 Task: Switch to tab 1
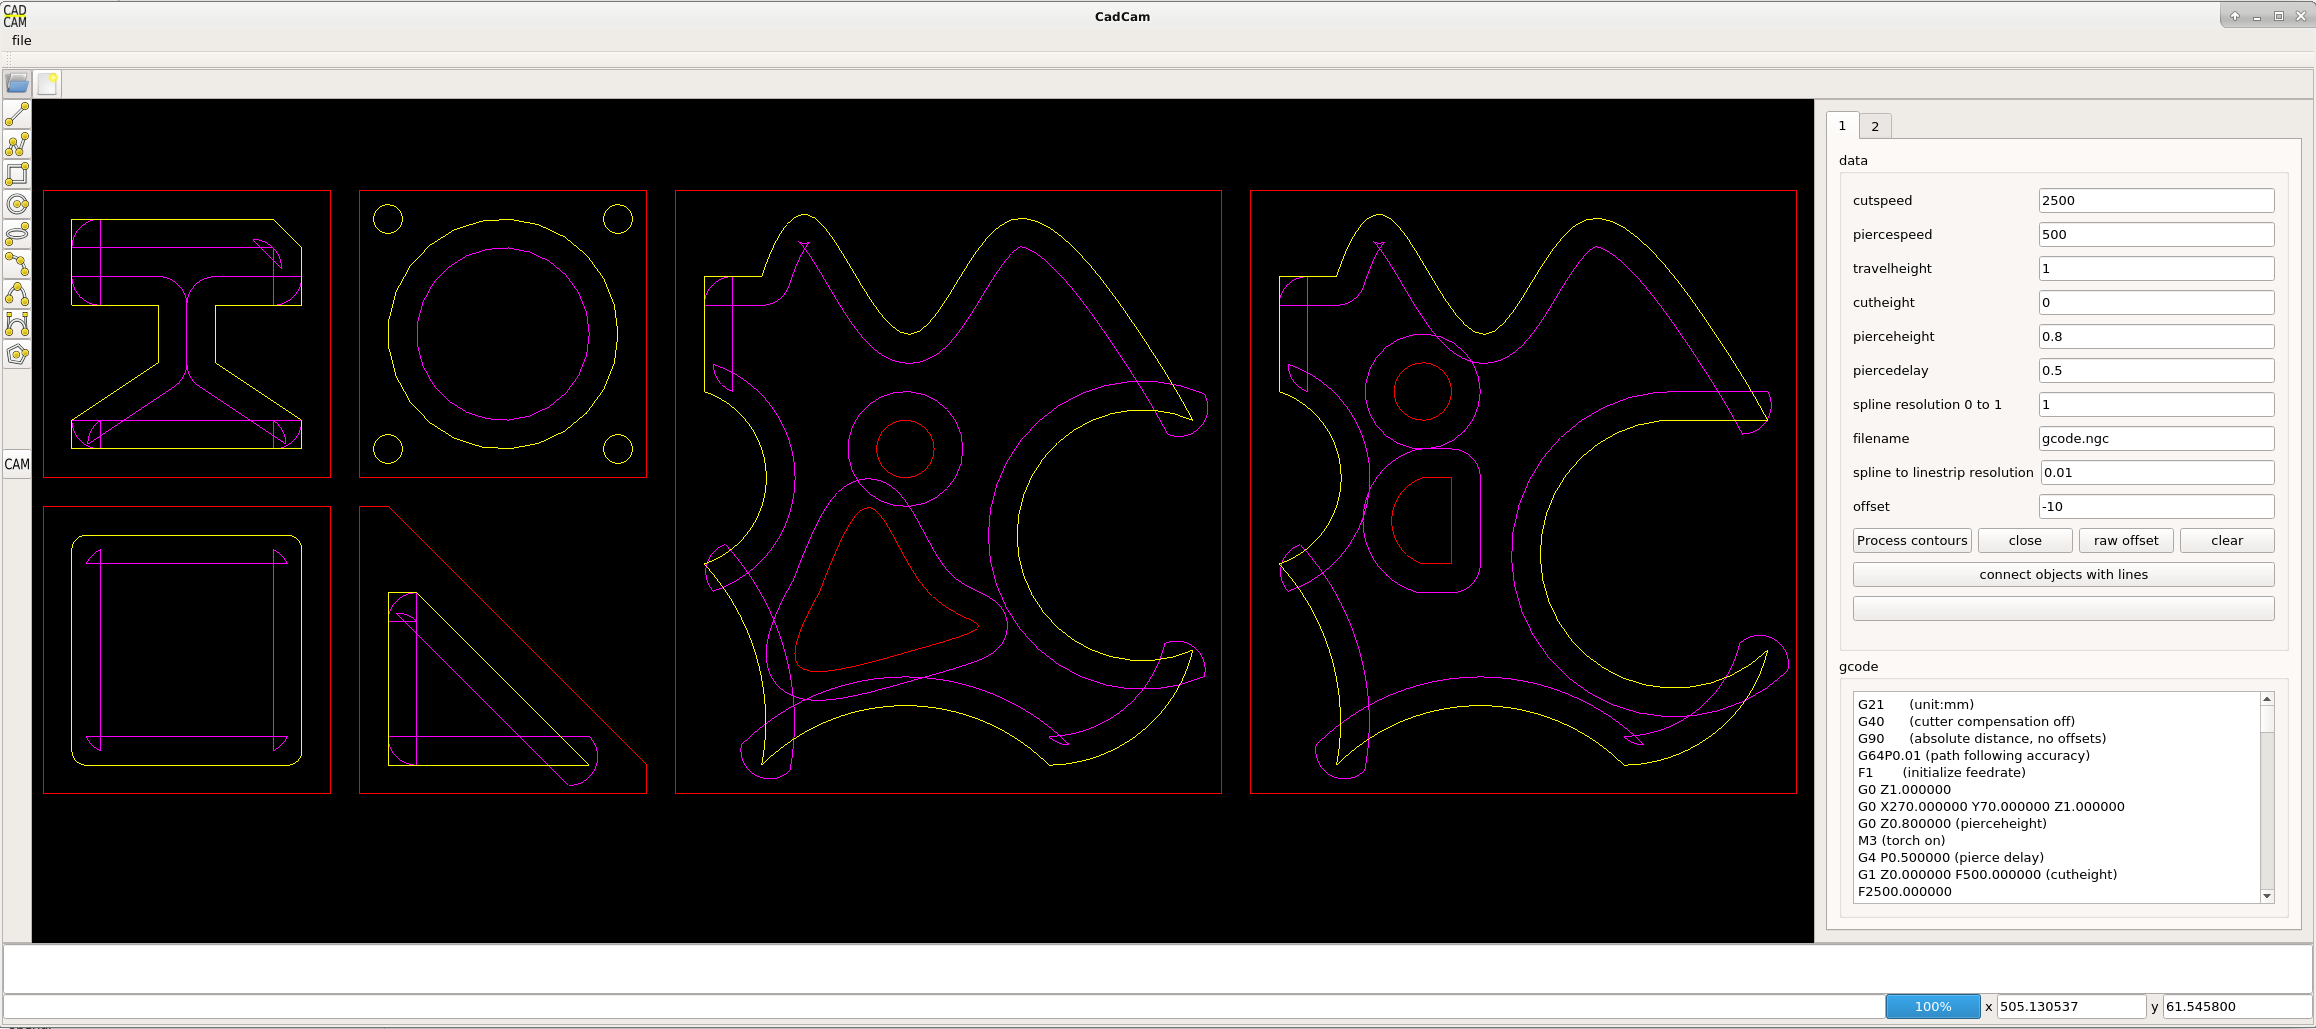(x=1842, y=126)
